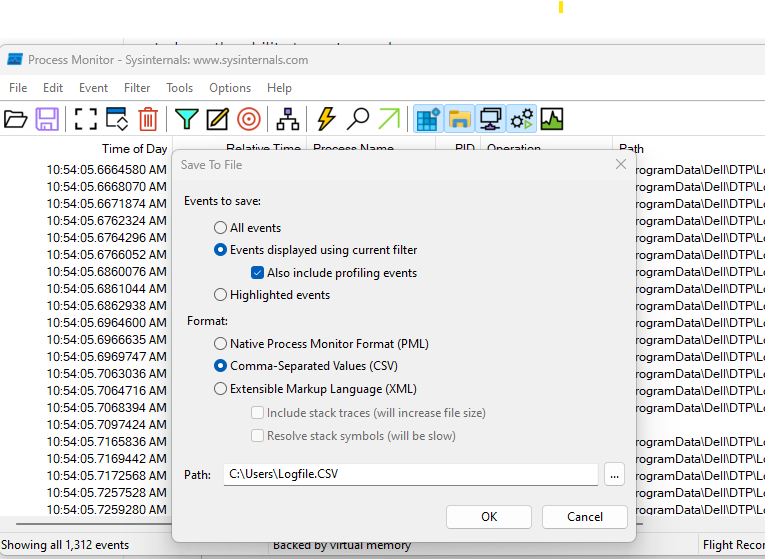
Task: Click the Path column header
Action: [x=631, y=148]
